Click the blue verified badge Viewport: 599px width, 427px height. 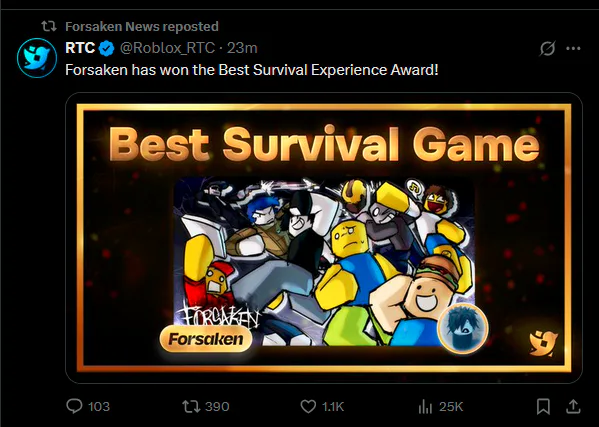(107, 49)
